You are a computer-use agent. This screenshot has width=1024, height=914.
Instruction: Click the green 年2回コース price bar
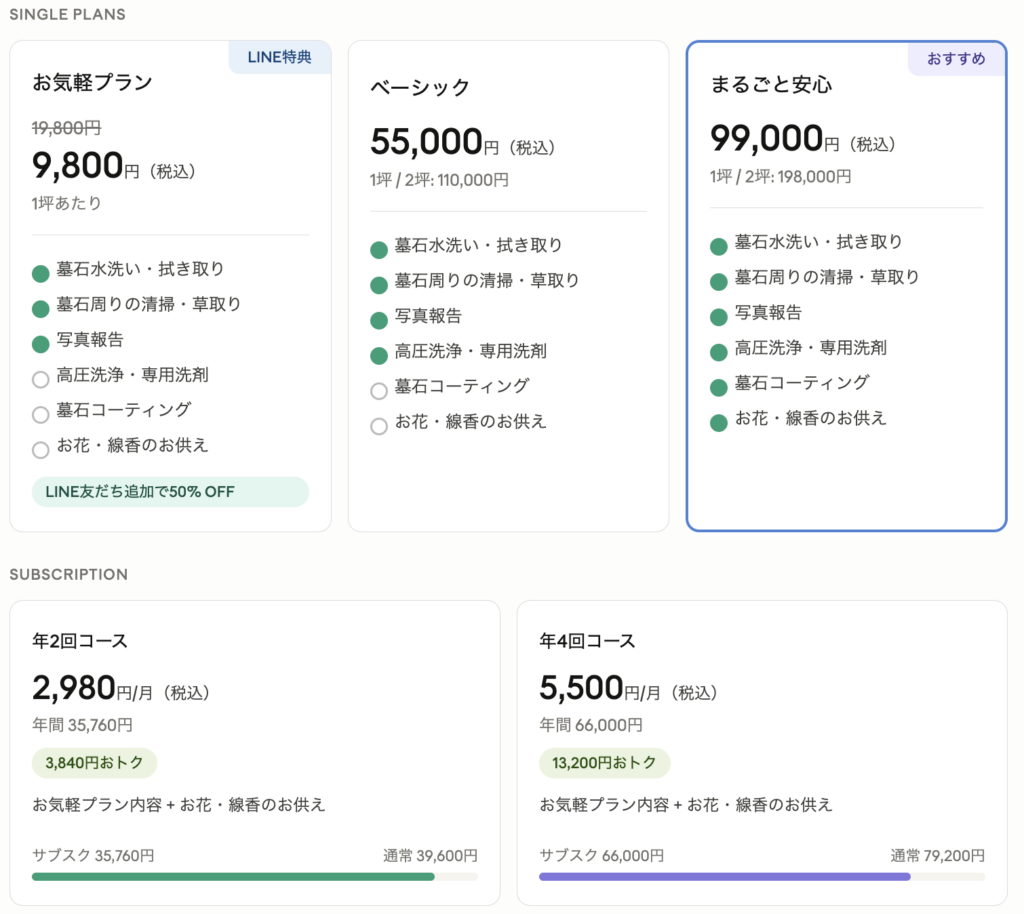233,877
